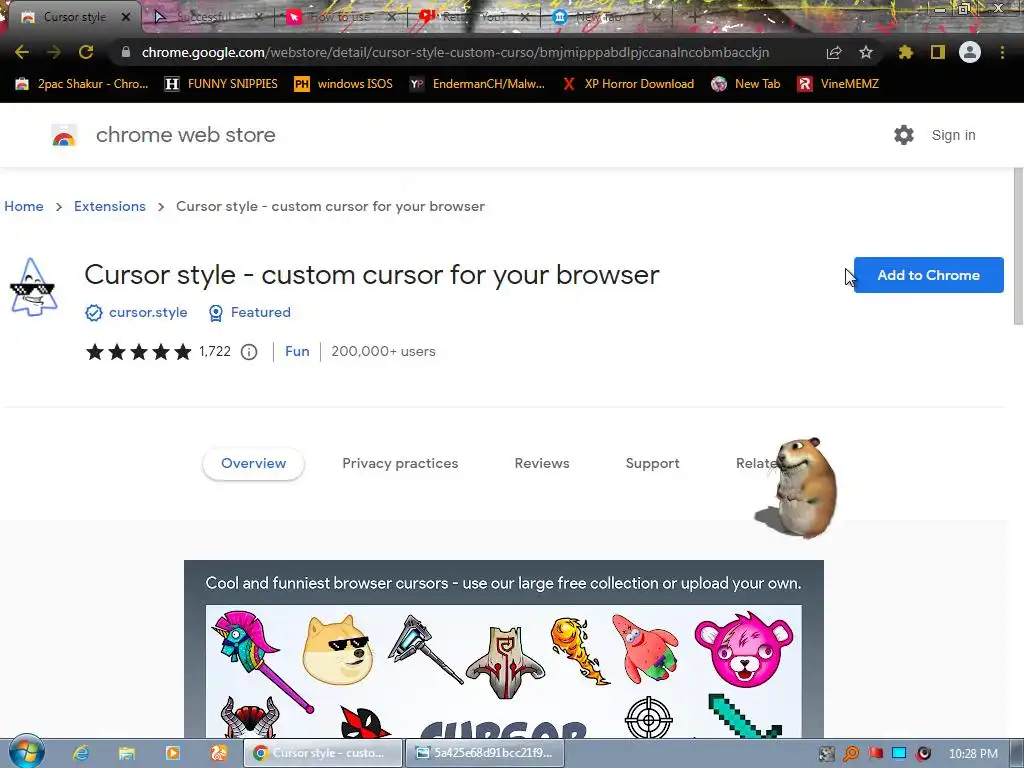Click the padlock site info icon
1024x768 pixels.
pos(126,52)
